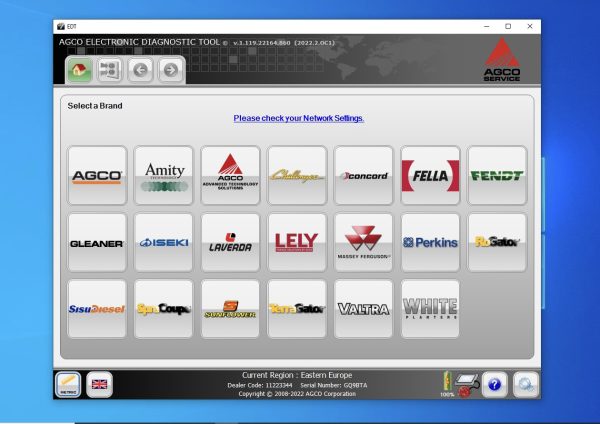The width and height of the screenshot is (600, 424).
Task: Pick the SUNFLOWER brand tile
Action: coord(230,309)
